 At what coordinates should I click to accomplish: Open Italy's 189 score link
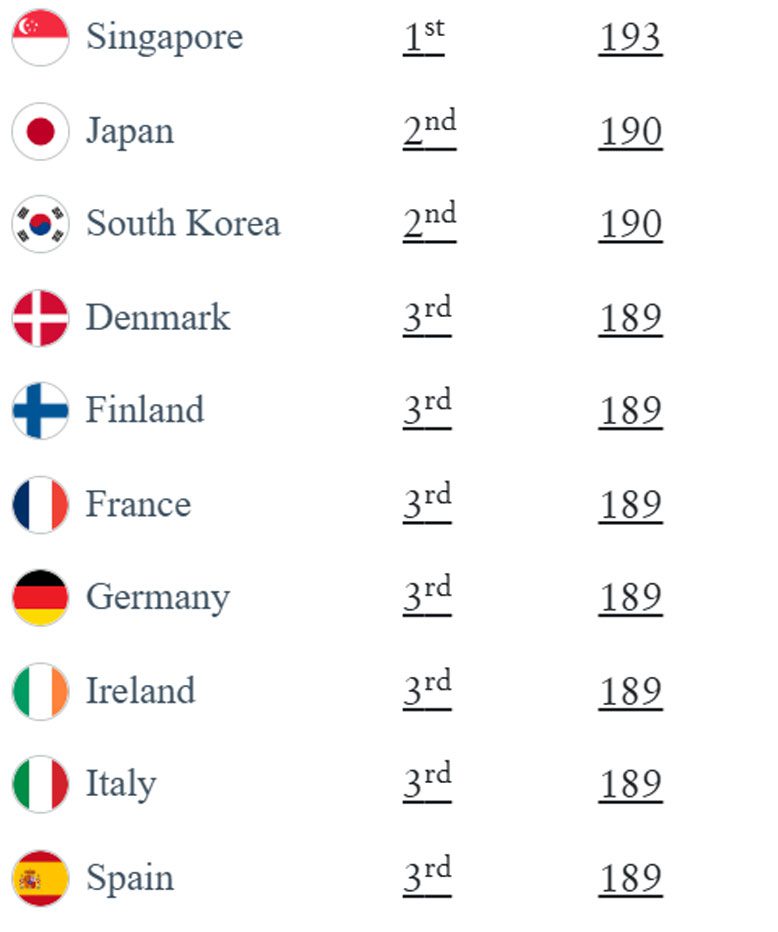(630, 785)
